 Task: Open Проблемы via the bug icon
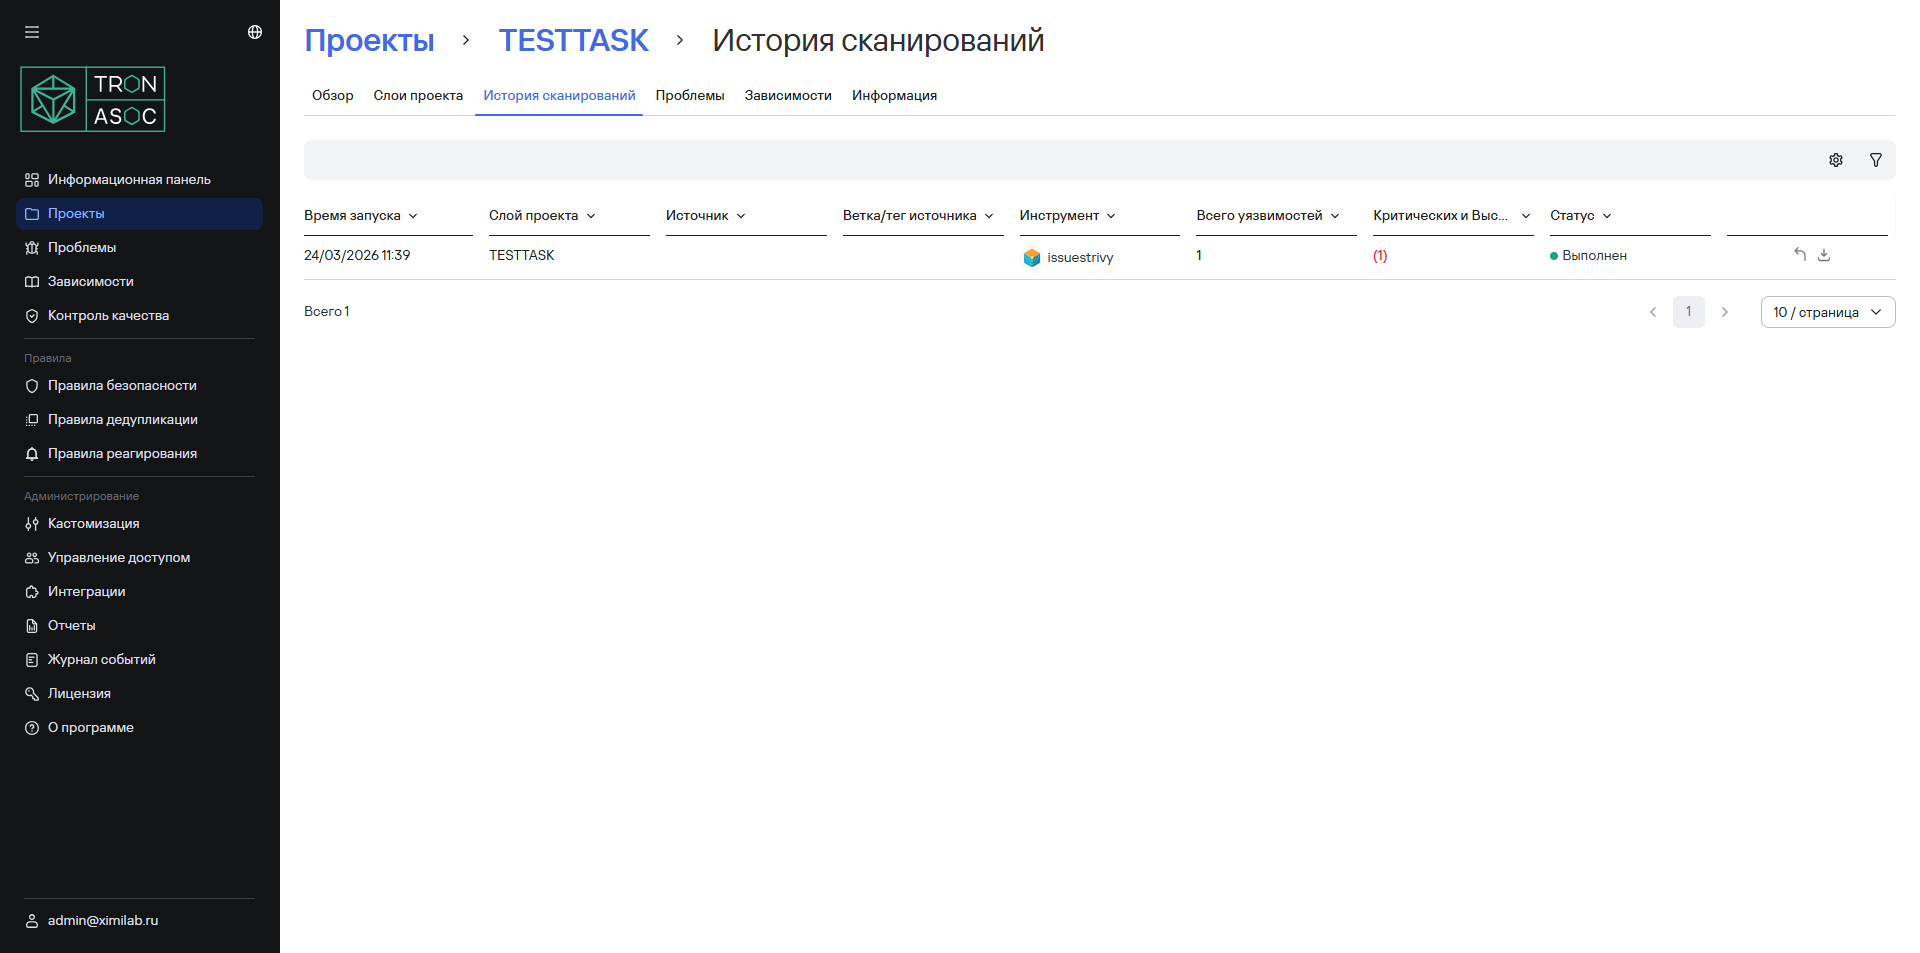pos(31,247)
